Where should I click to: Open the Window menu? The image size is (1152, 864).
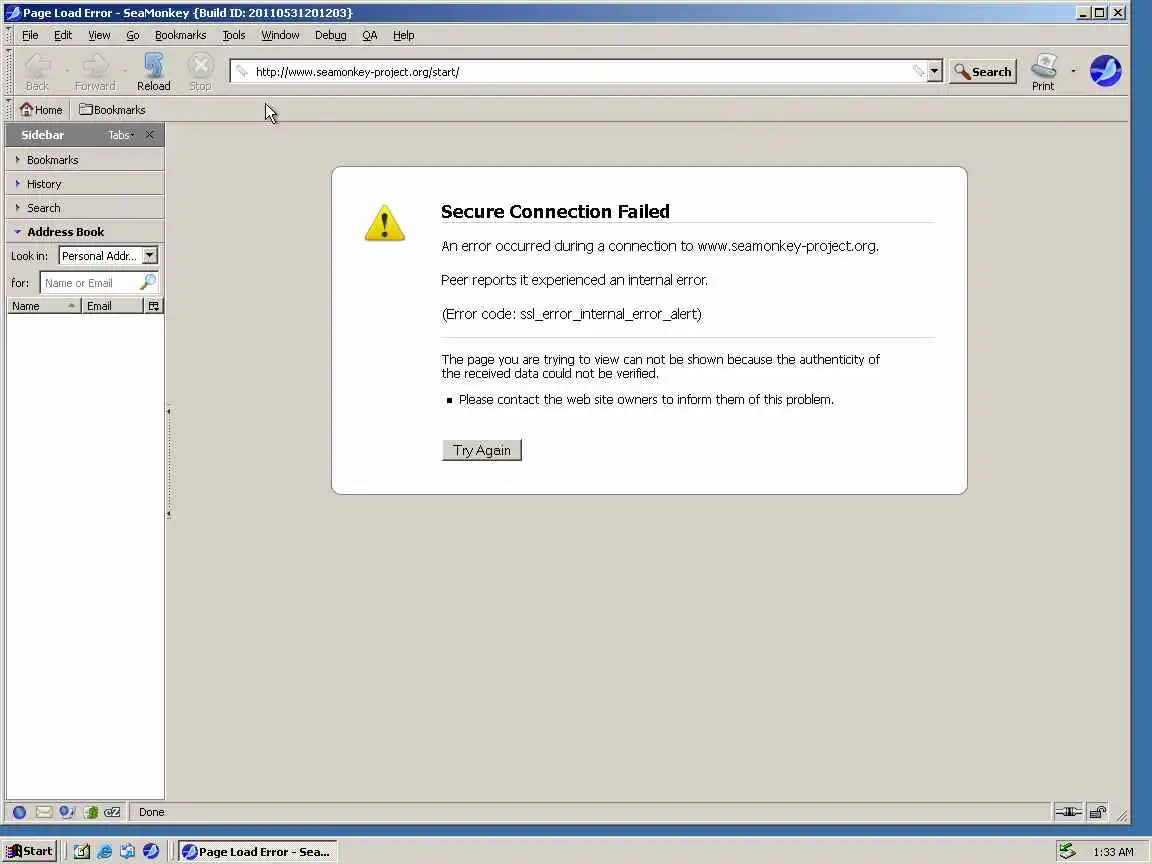click(x=280, y=35)
